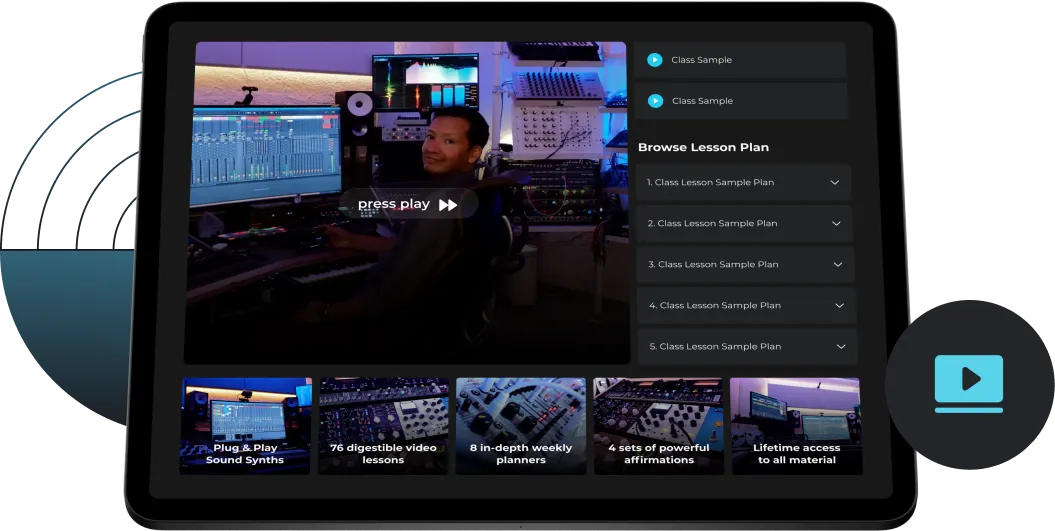1055x531 pixels.
Task: View the 4 sets of powerful affirmations thumbnail
Action: click(x=658, y=425)
